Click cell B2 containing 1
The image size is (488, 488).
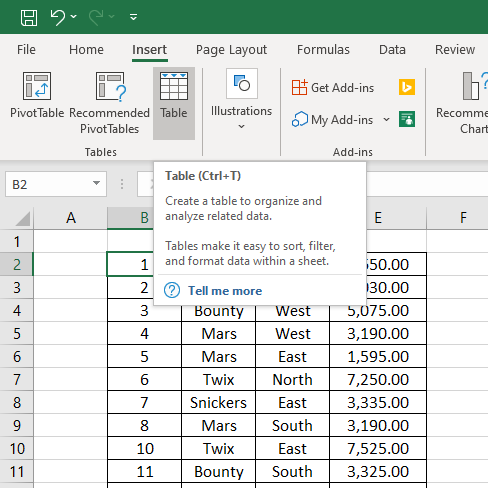(130, 264)
